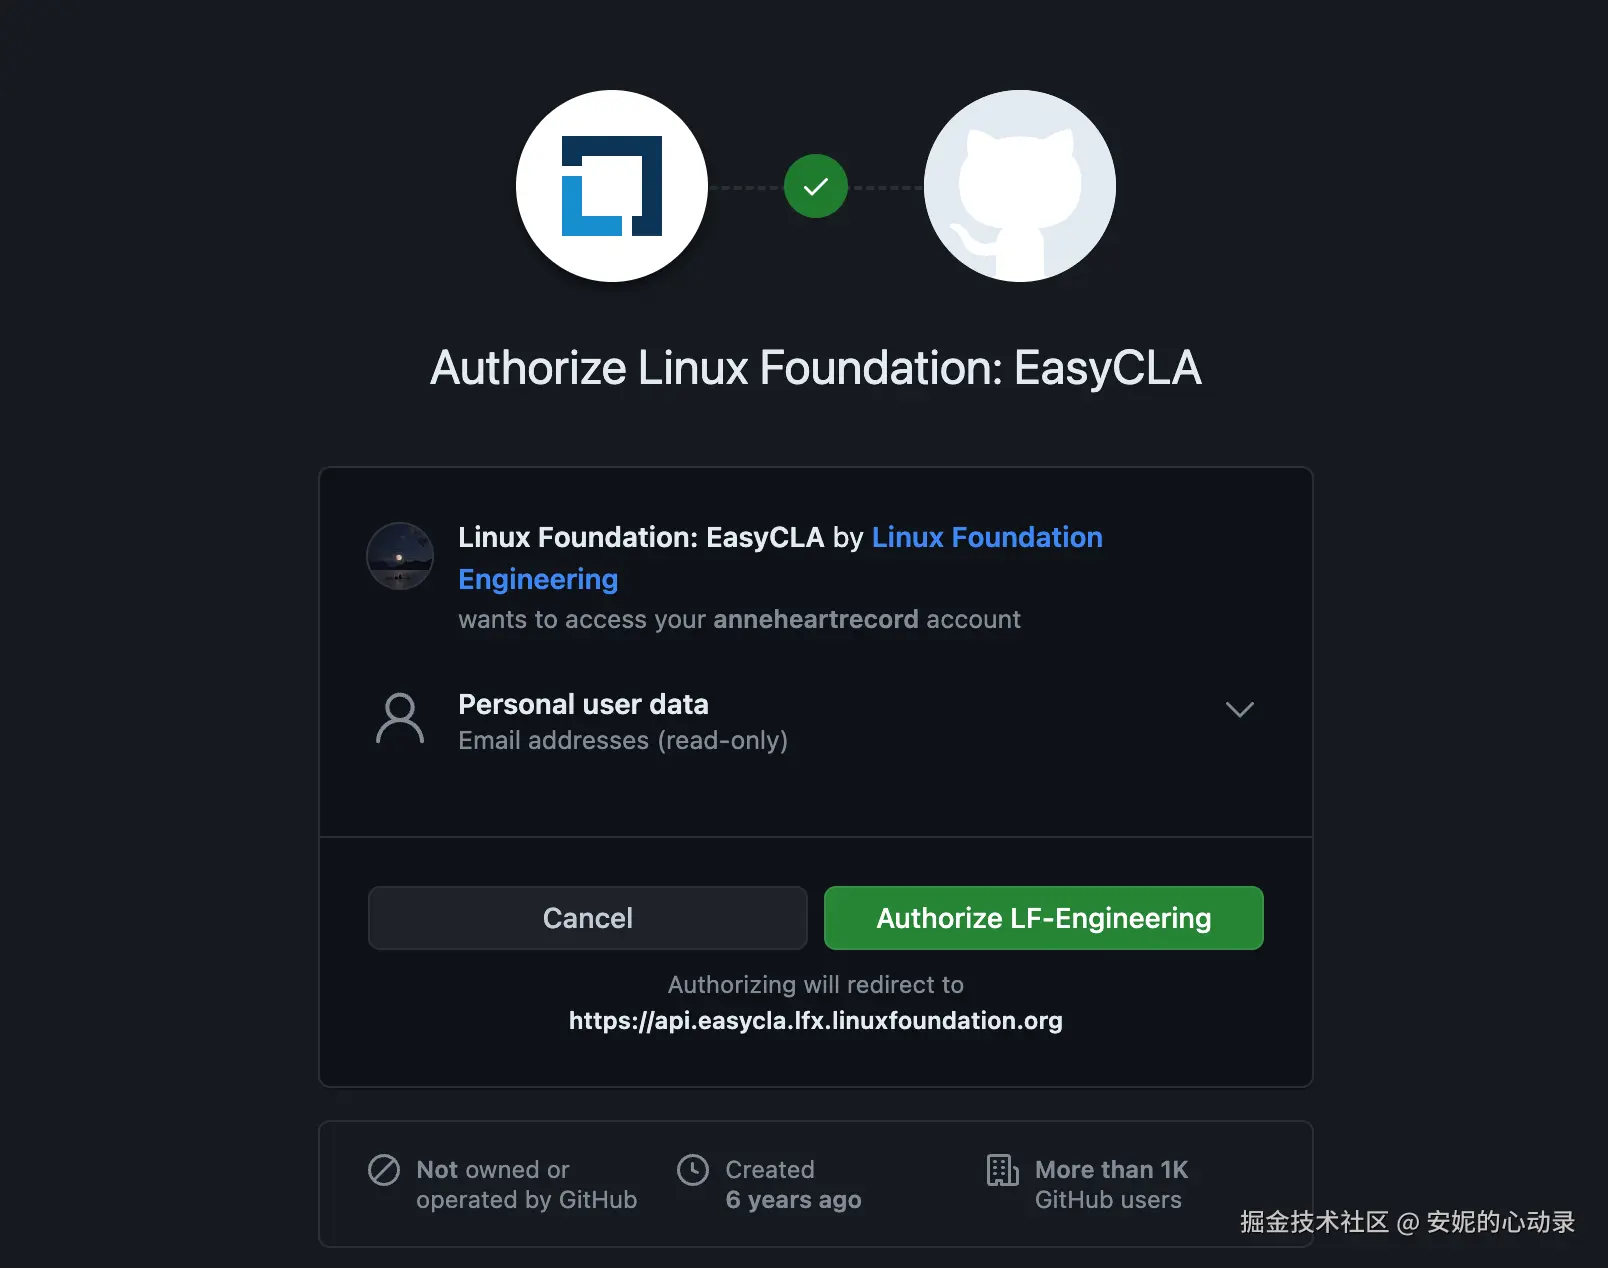Click Authorize LF-Engineering green button

(x=1044, y=918)
